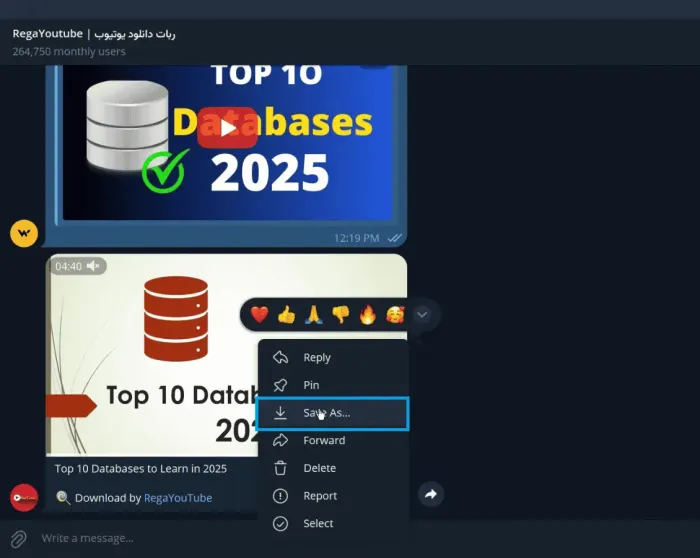React with the red heart emoji

pyautogui.click(x=259, y=315)
